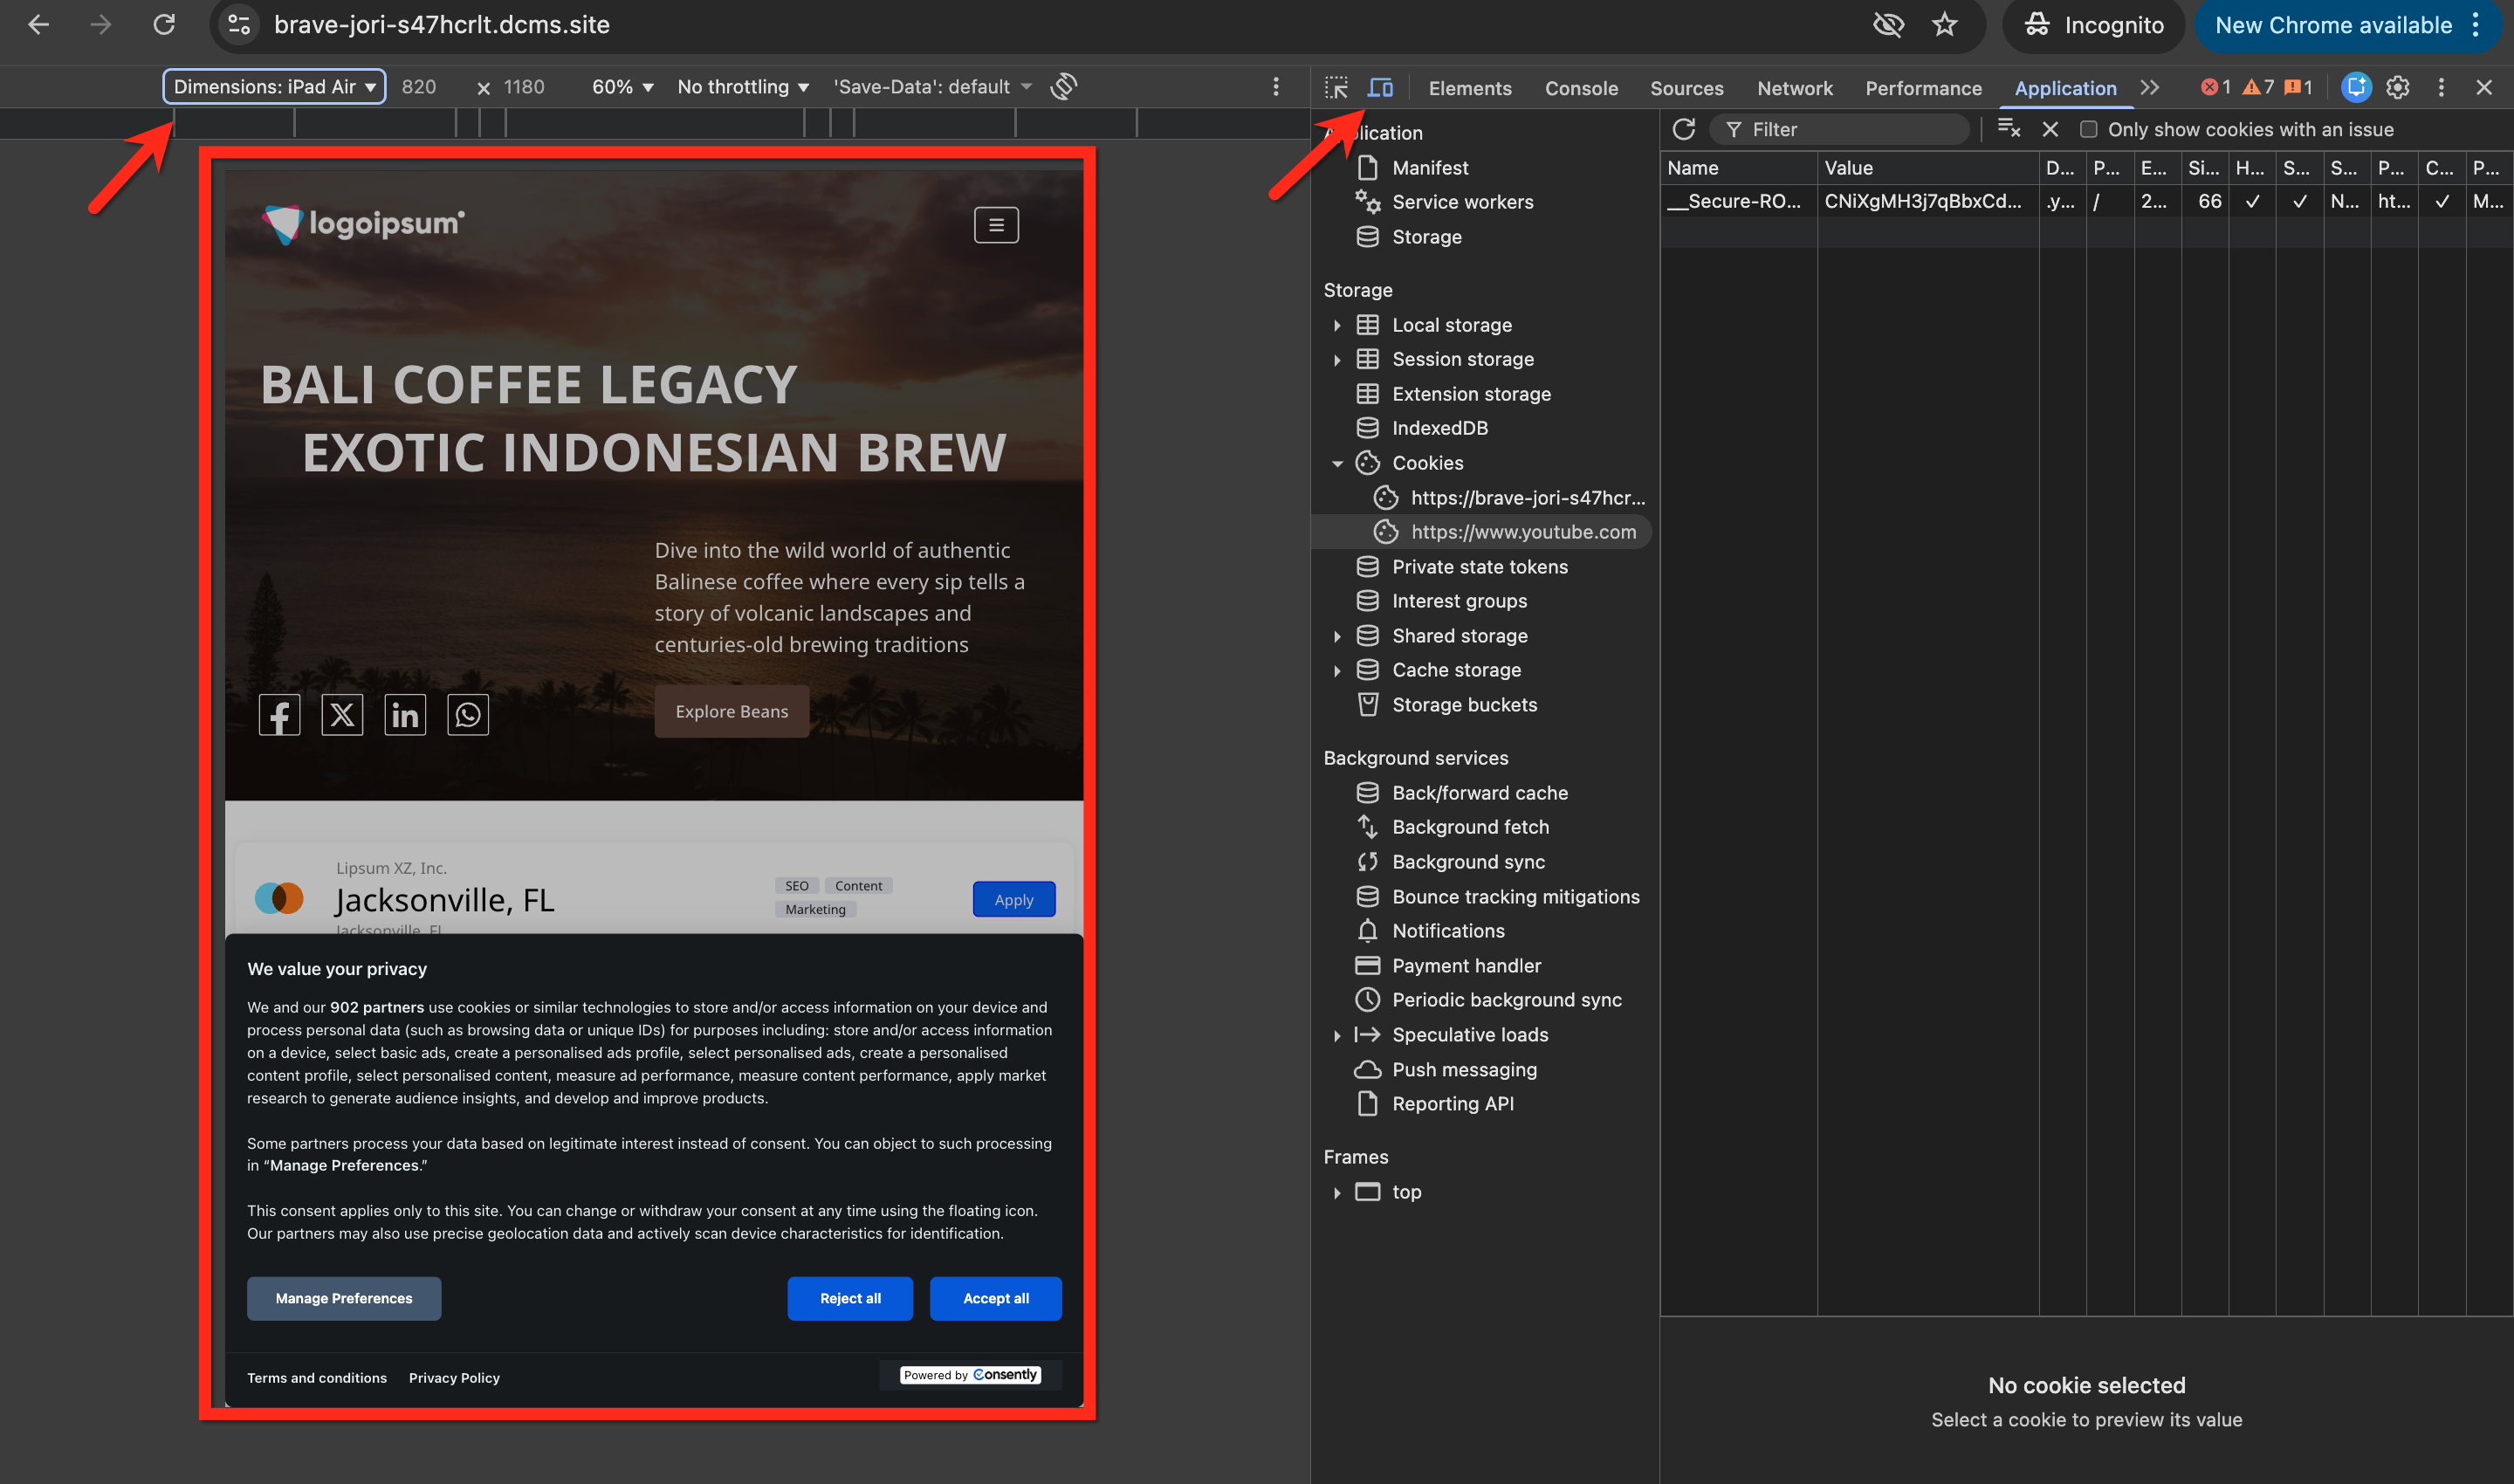This screenshot has width=2514, height=1484.
Task: Click the WhatsApp share icon
Action: 467,715
